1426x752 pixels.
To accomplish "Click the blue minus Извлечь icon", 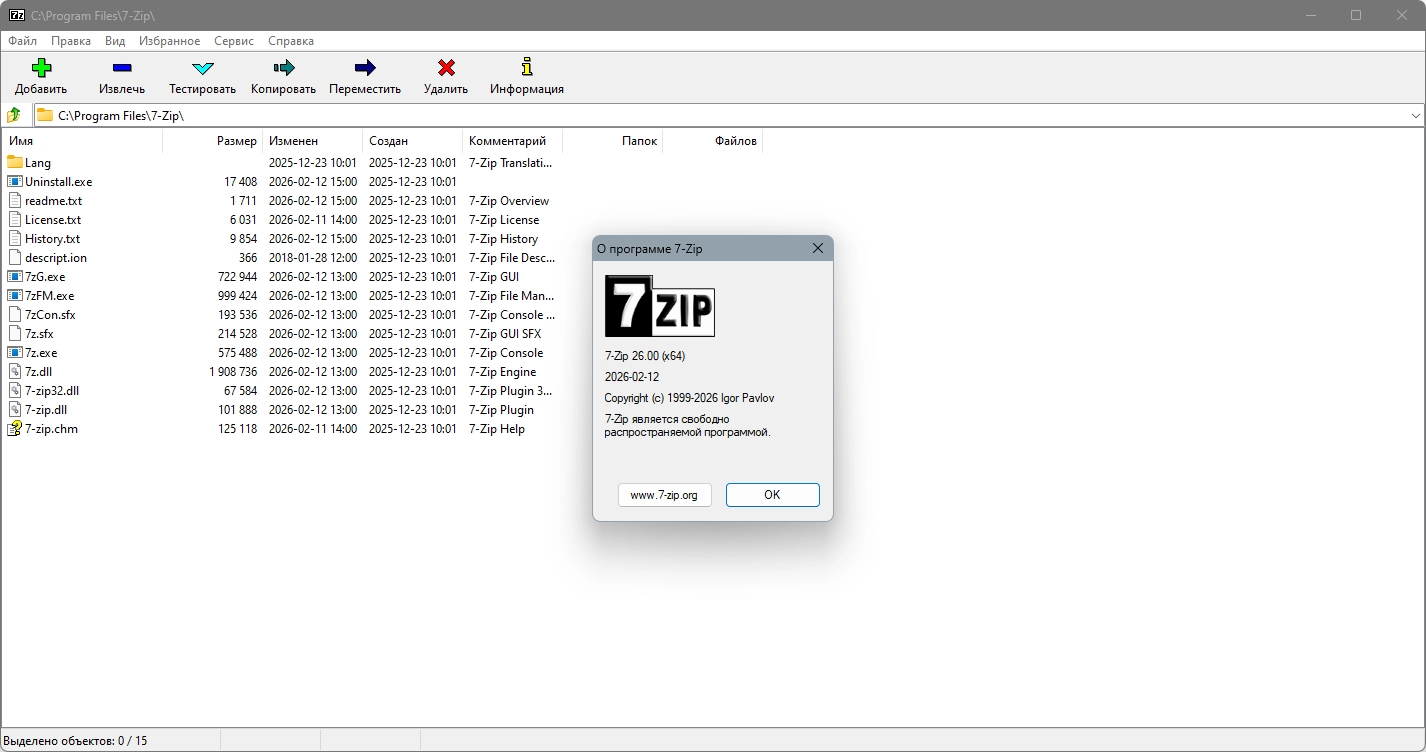I will [122, 68].
